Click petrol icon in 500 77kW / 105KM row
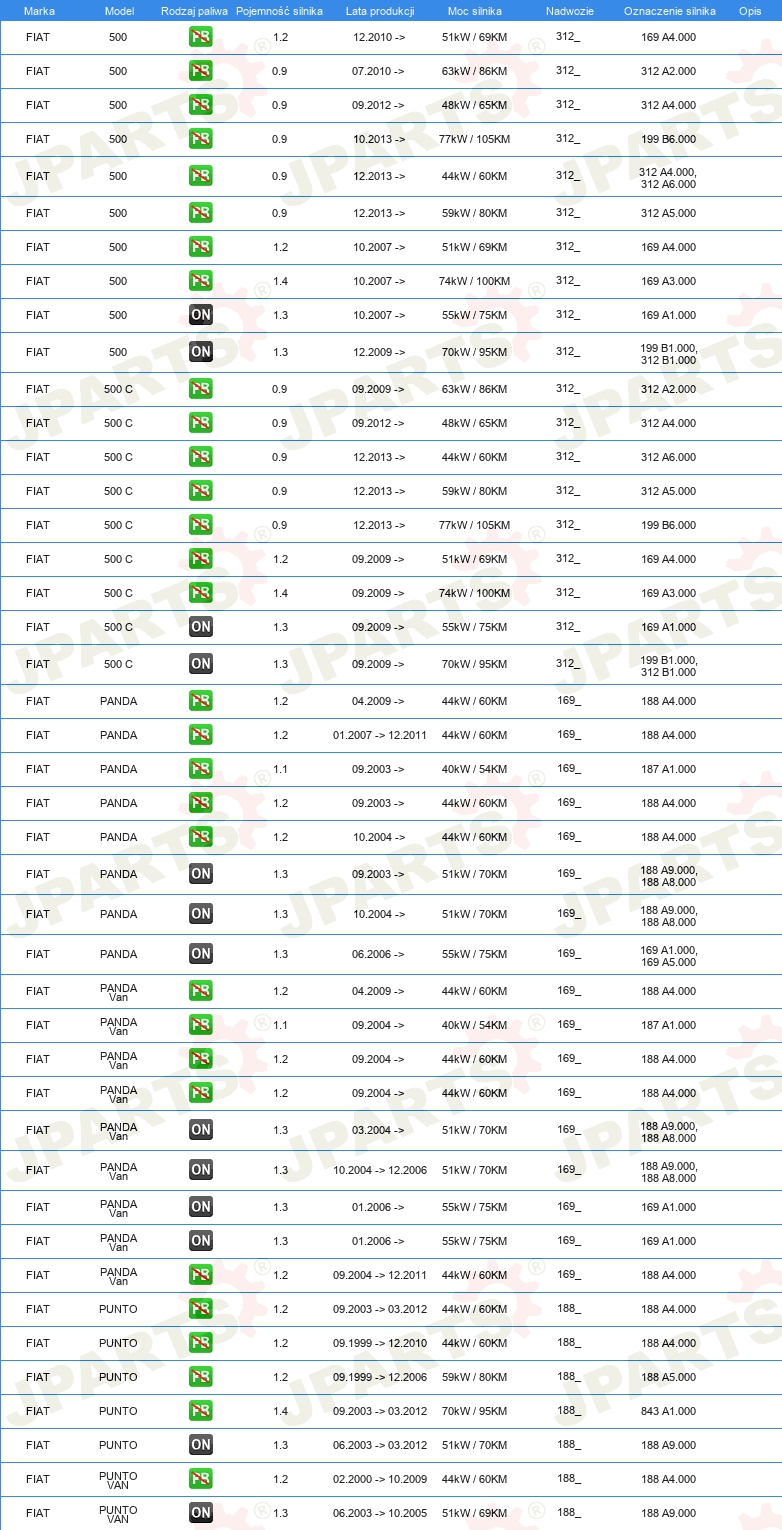 [x=200, y=139]
